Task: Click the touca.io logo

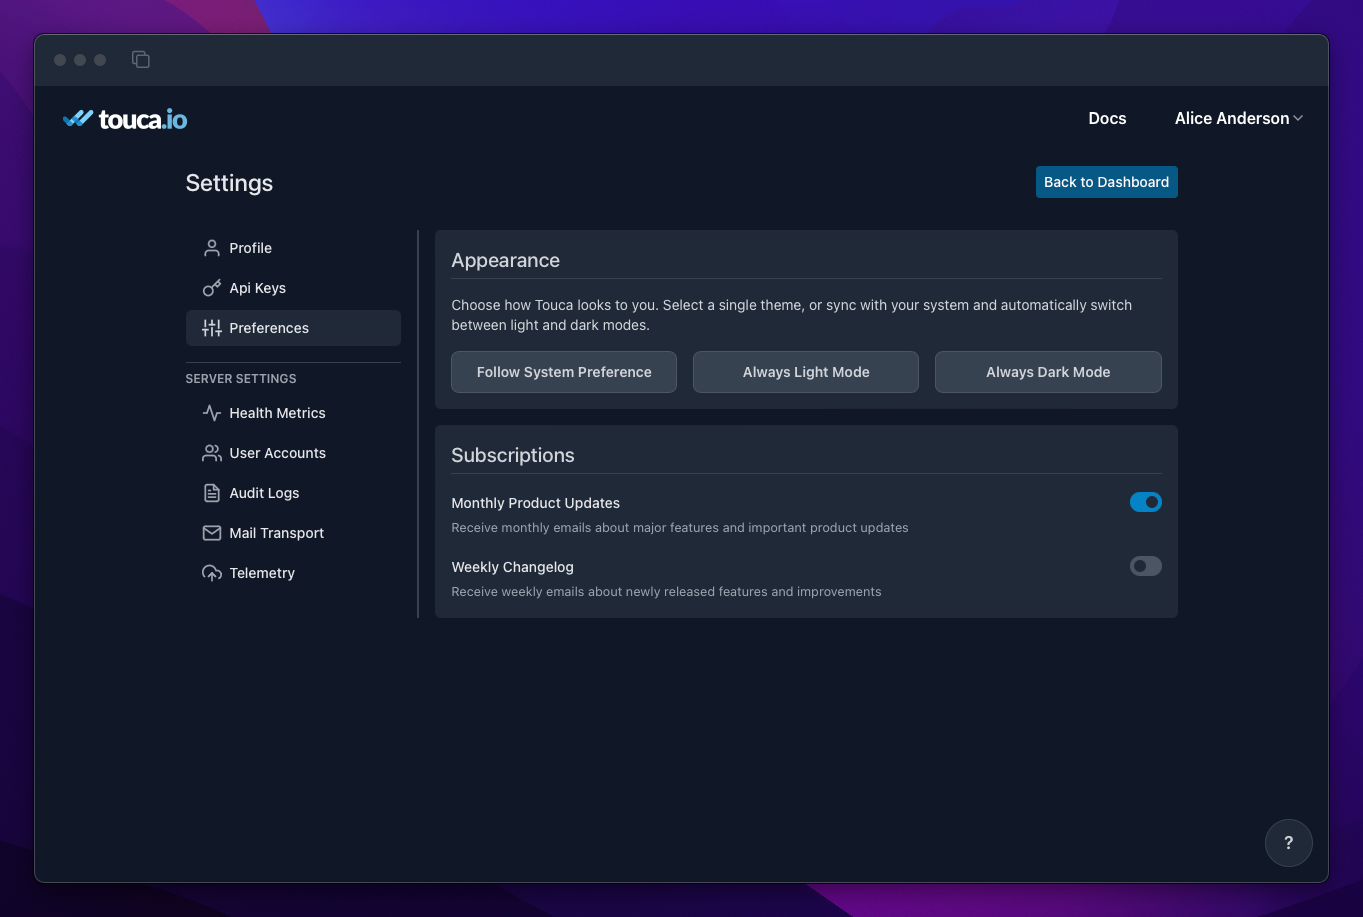Action: click(125, 119)
